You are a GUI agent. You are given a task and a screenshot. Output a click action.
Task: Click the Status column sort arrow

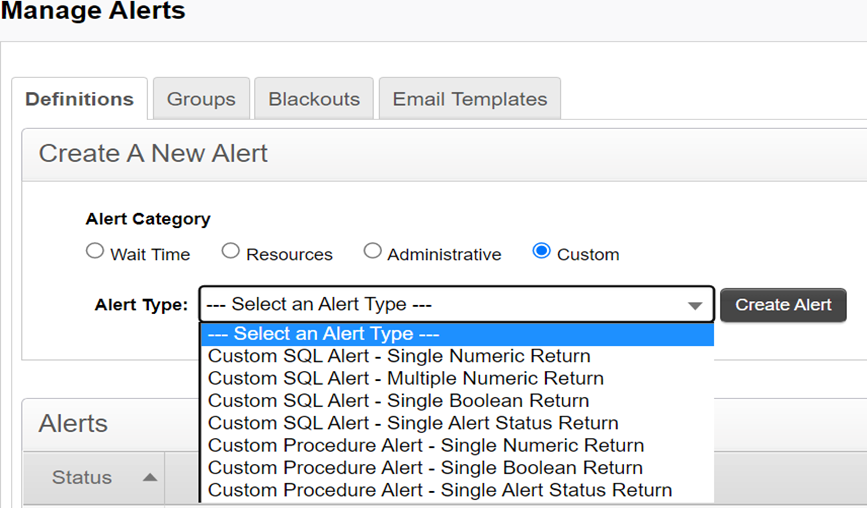[x=150, y=478]
